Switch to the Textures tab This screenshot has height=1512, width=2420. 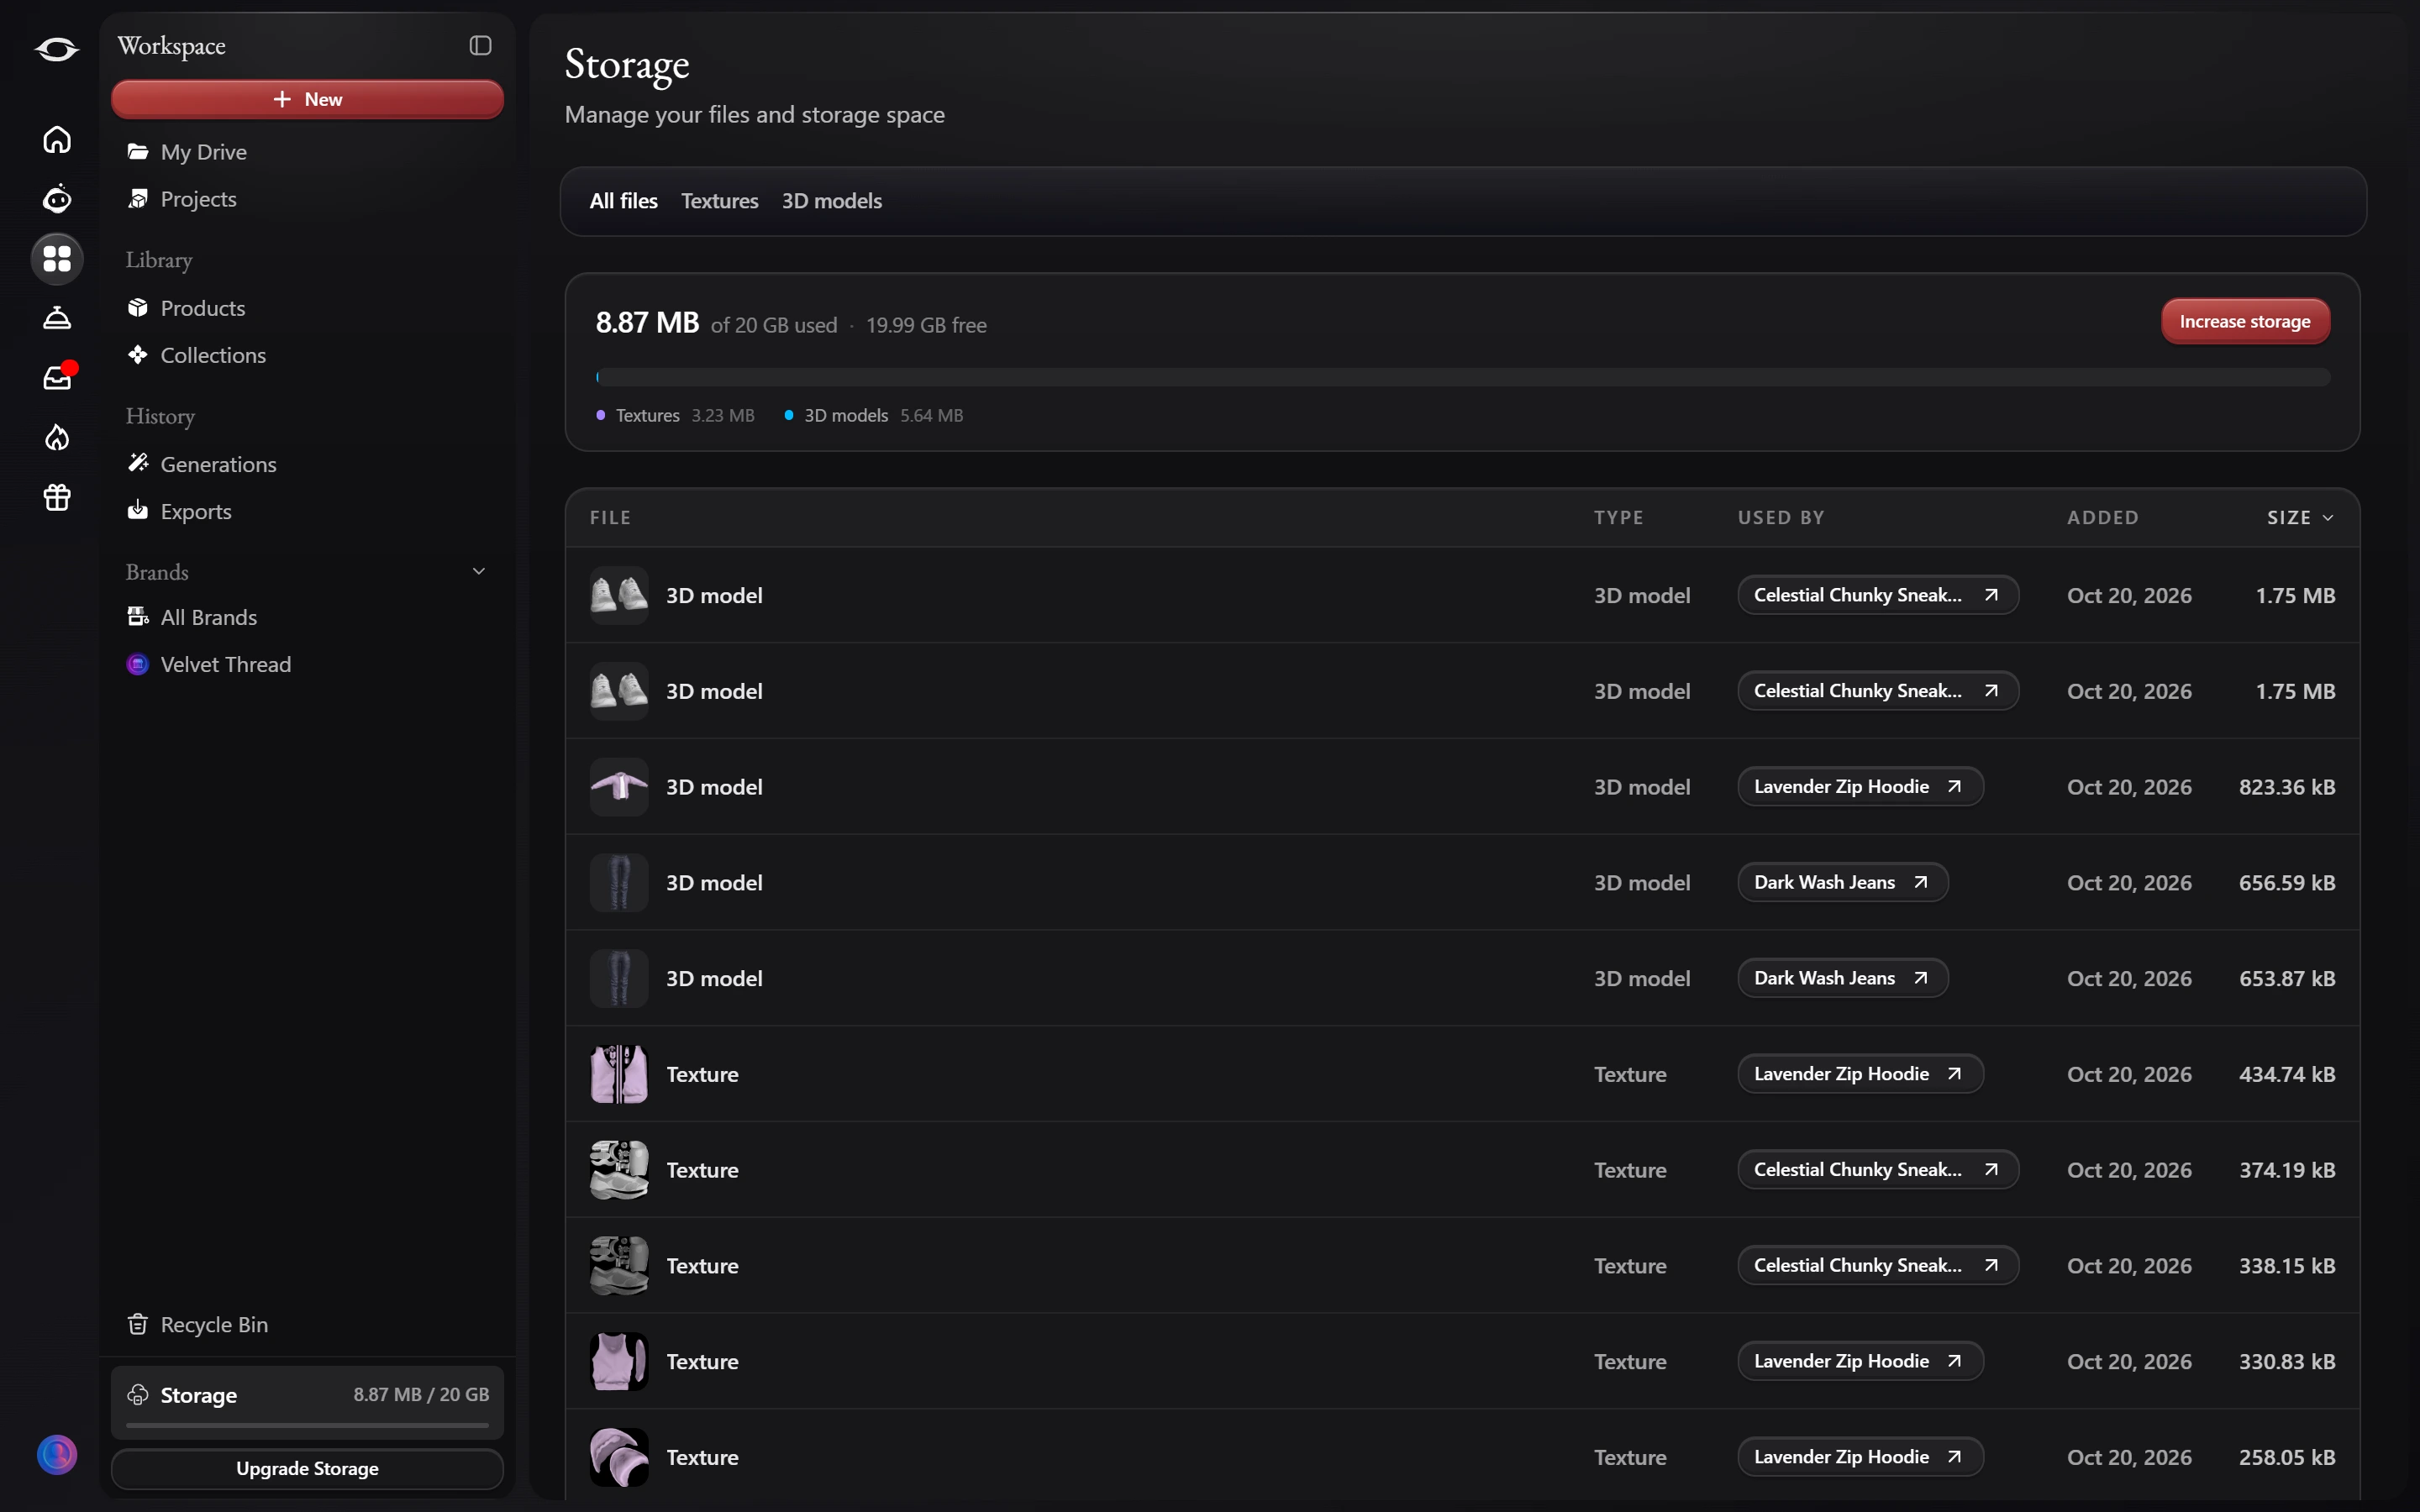coord(719,201)
